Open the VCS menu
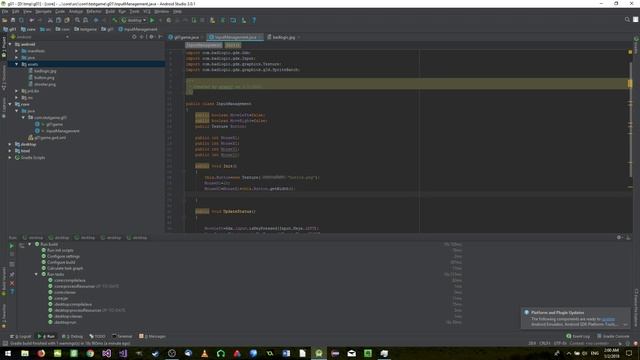Image resolution: width=640 pixels, height=360 pixels. point(147,11)
